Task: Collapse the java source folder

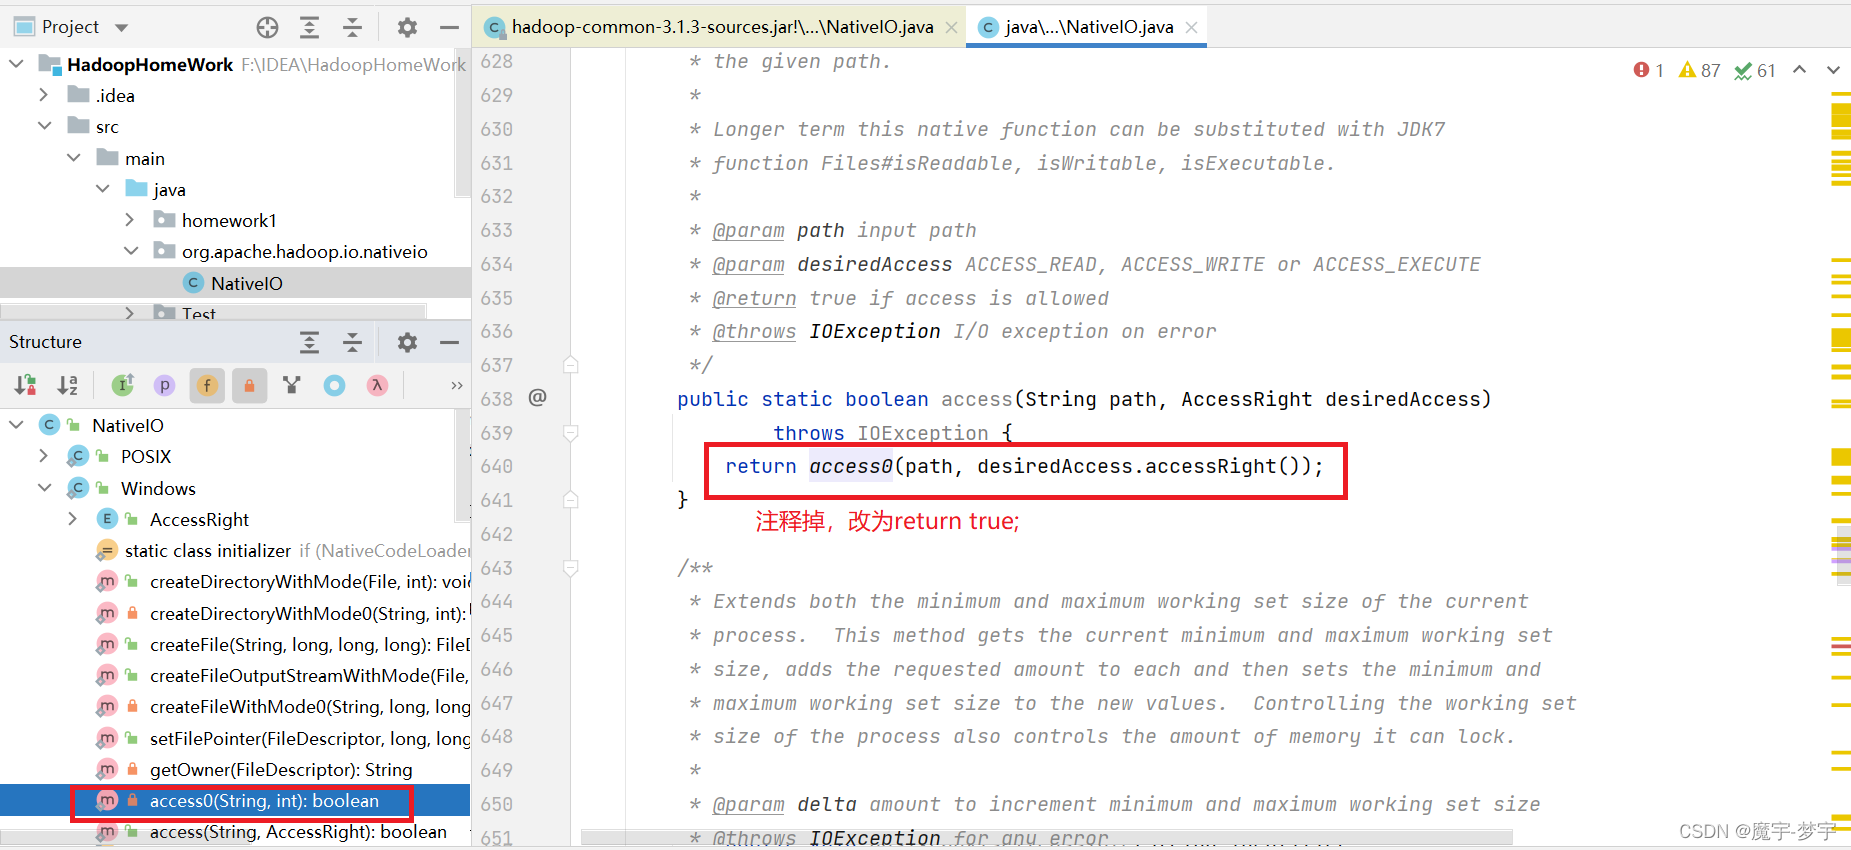Action: tap(103, 189)
